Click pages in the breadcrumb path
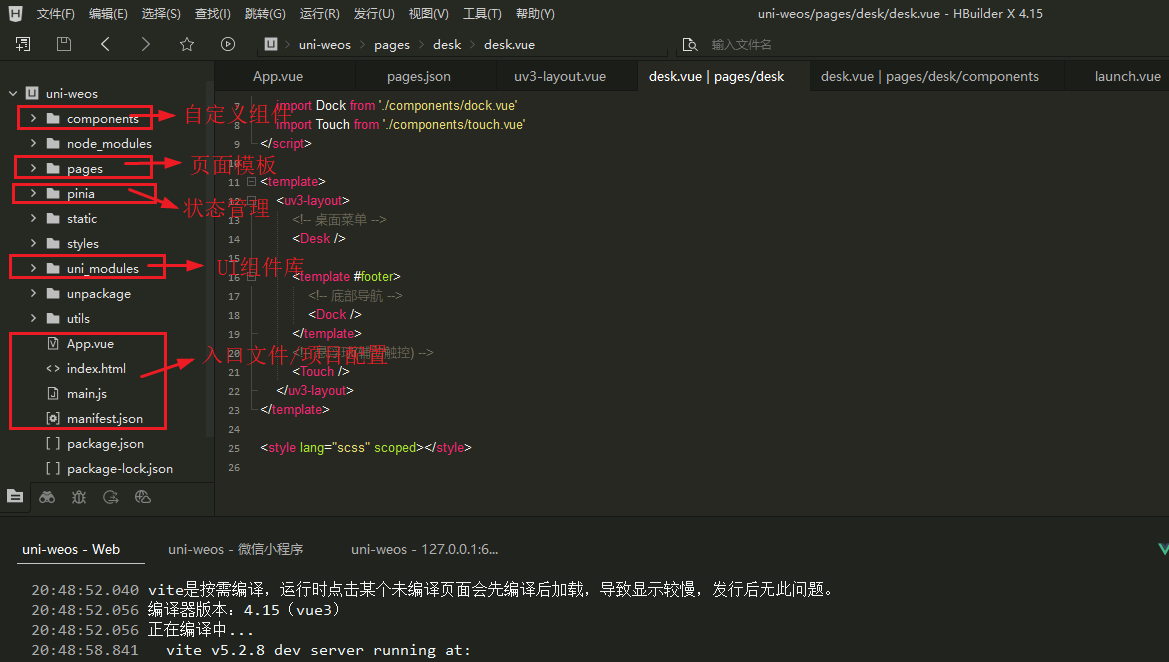This screenshot has height=662, width=1169. point(392,45)
